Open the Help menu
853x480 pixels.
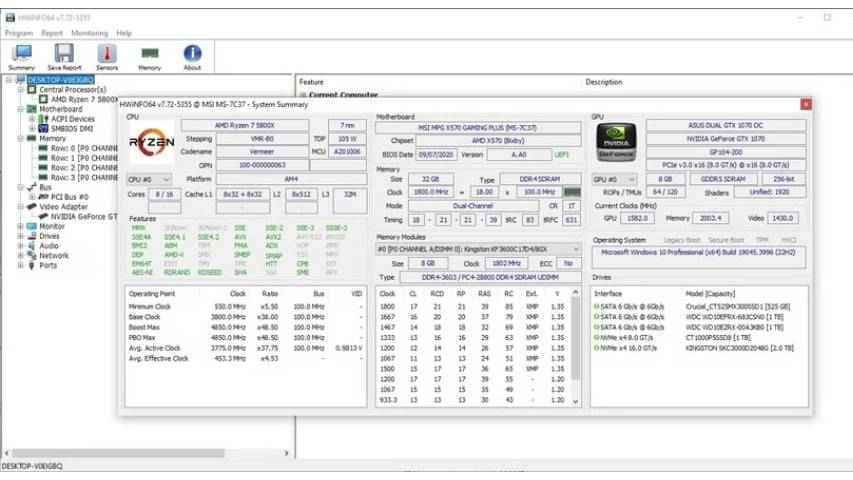click(124, 33)
